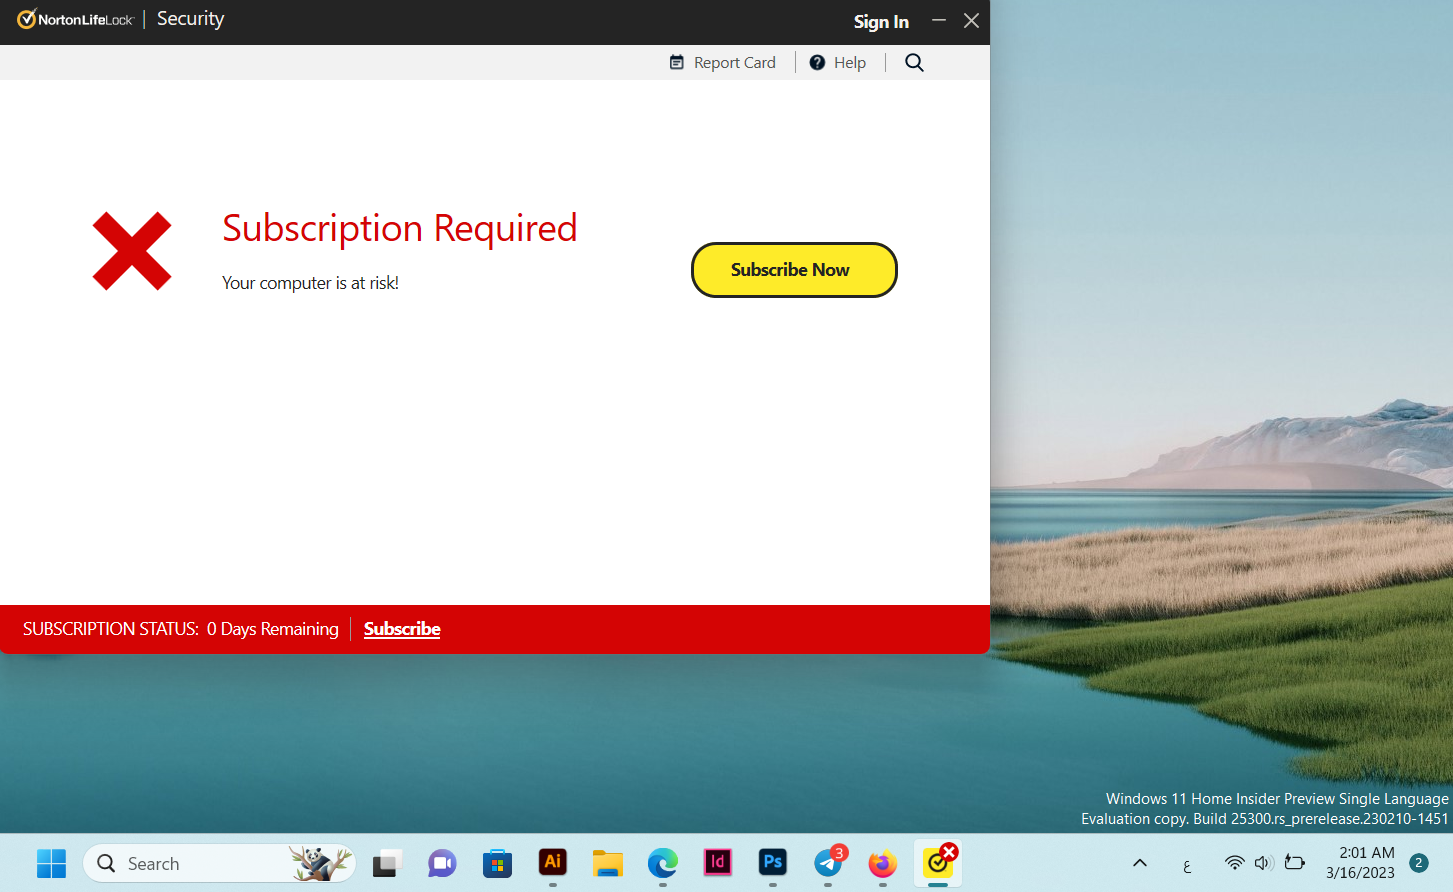Image resolution: width=1453 pixels, height=892 pixels.
Task: Click the input language indicator in tray
Action: tap(1187, 866)
